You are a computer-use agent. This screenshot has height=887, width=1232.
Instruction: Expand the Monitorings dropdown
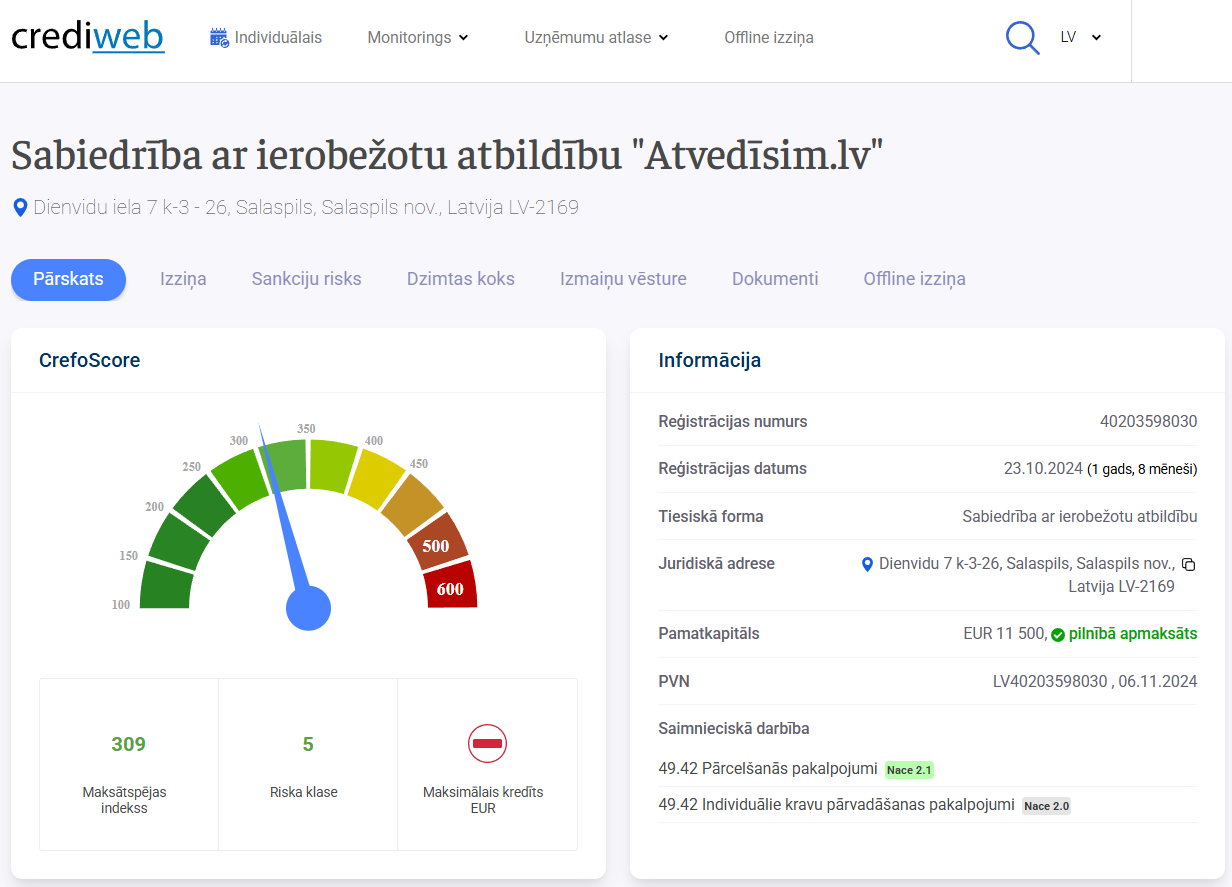pyautogui.click(x=418, y=38)
